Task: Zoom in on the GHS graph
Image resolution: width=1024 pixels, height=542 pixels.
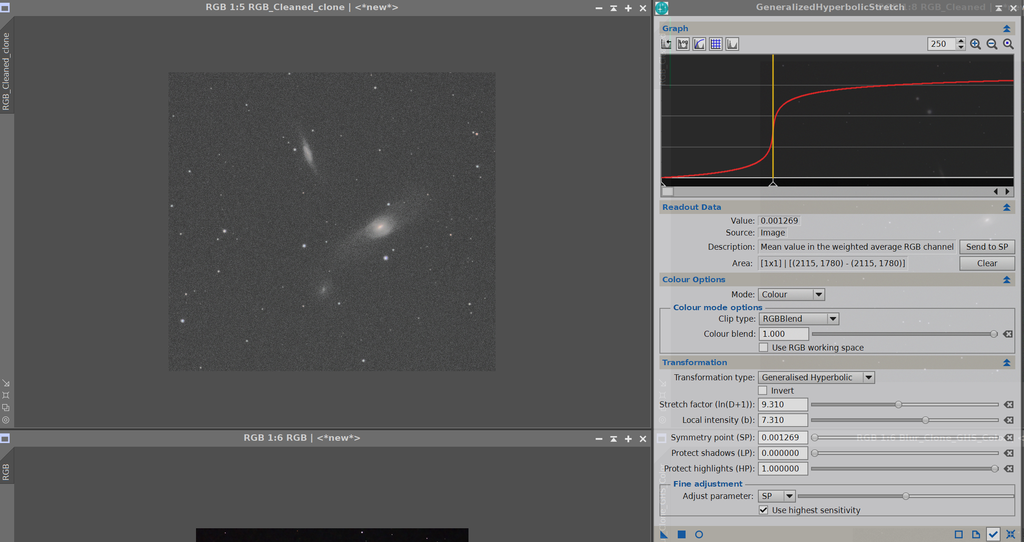Action: 975,44
